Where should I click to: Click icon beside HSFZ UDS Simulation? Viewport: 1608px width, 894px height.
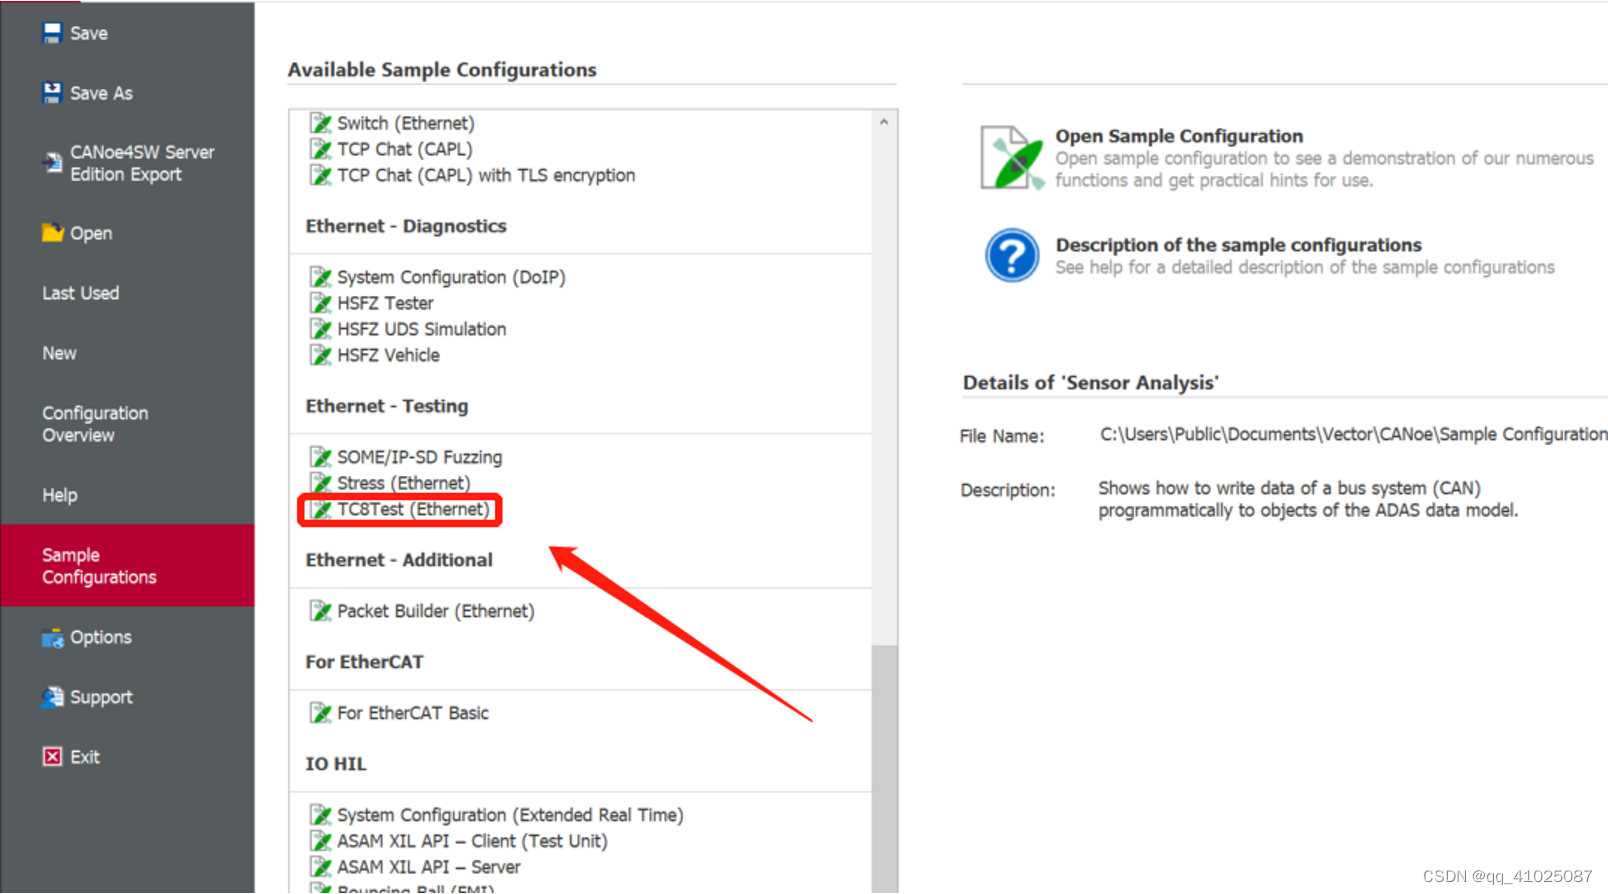pos(321,329)
